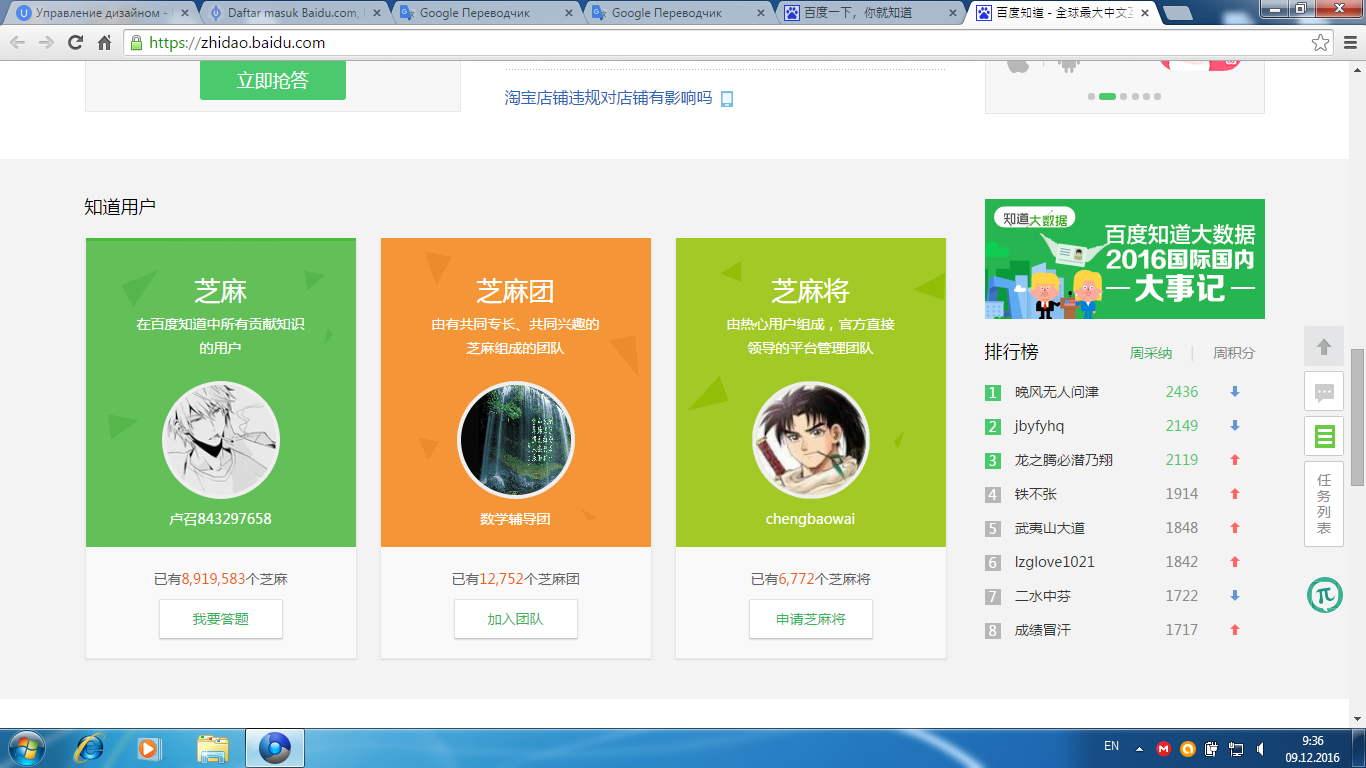This screenshot has height=768, width=1366.
Task: Switch to the 百度一下 browser tab
Action: point(869,13)
